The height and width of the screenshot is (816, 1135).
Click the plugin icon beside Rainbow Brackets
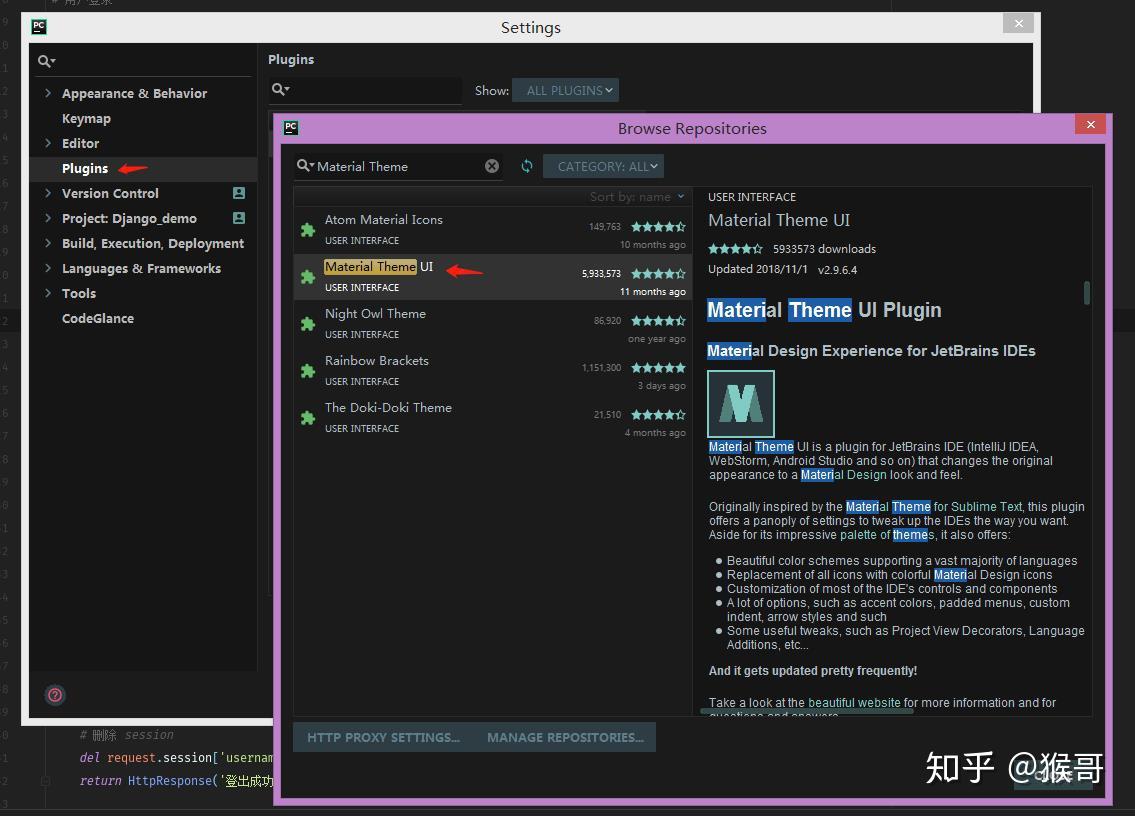coord(307,369)
